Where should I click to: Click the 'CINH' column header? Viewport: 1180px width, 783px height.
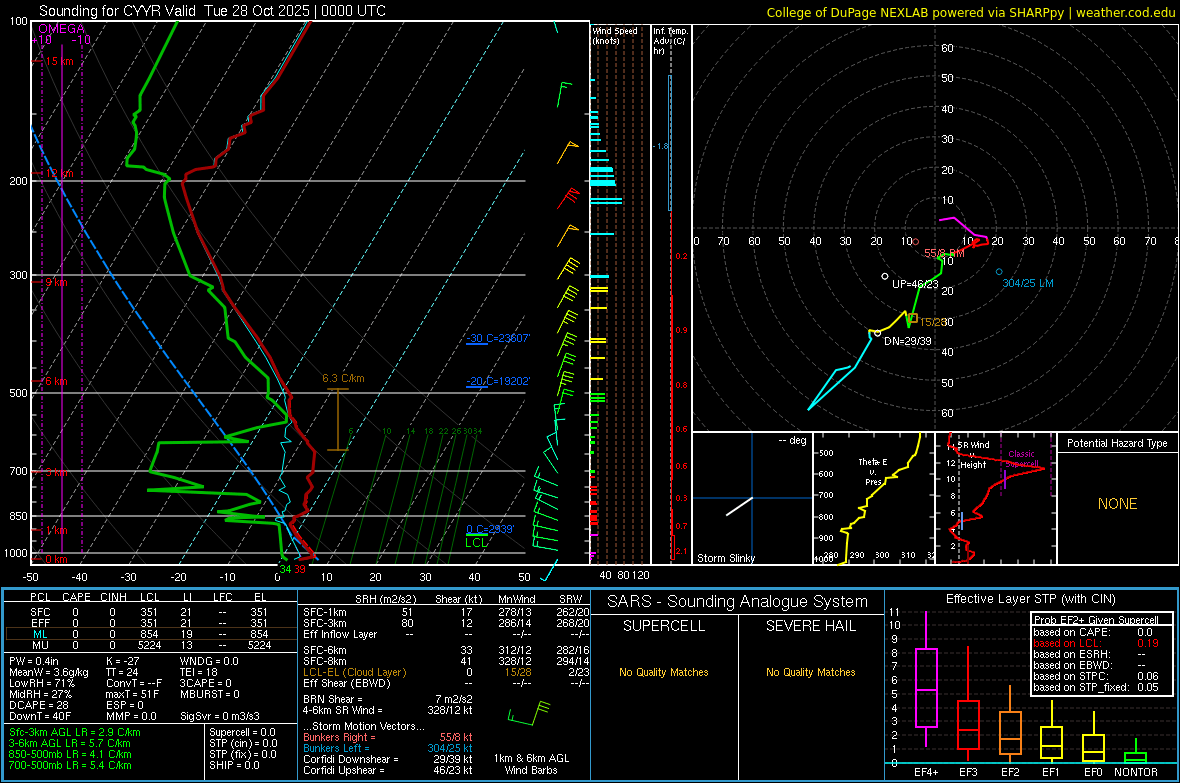tap(114, 597)
